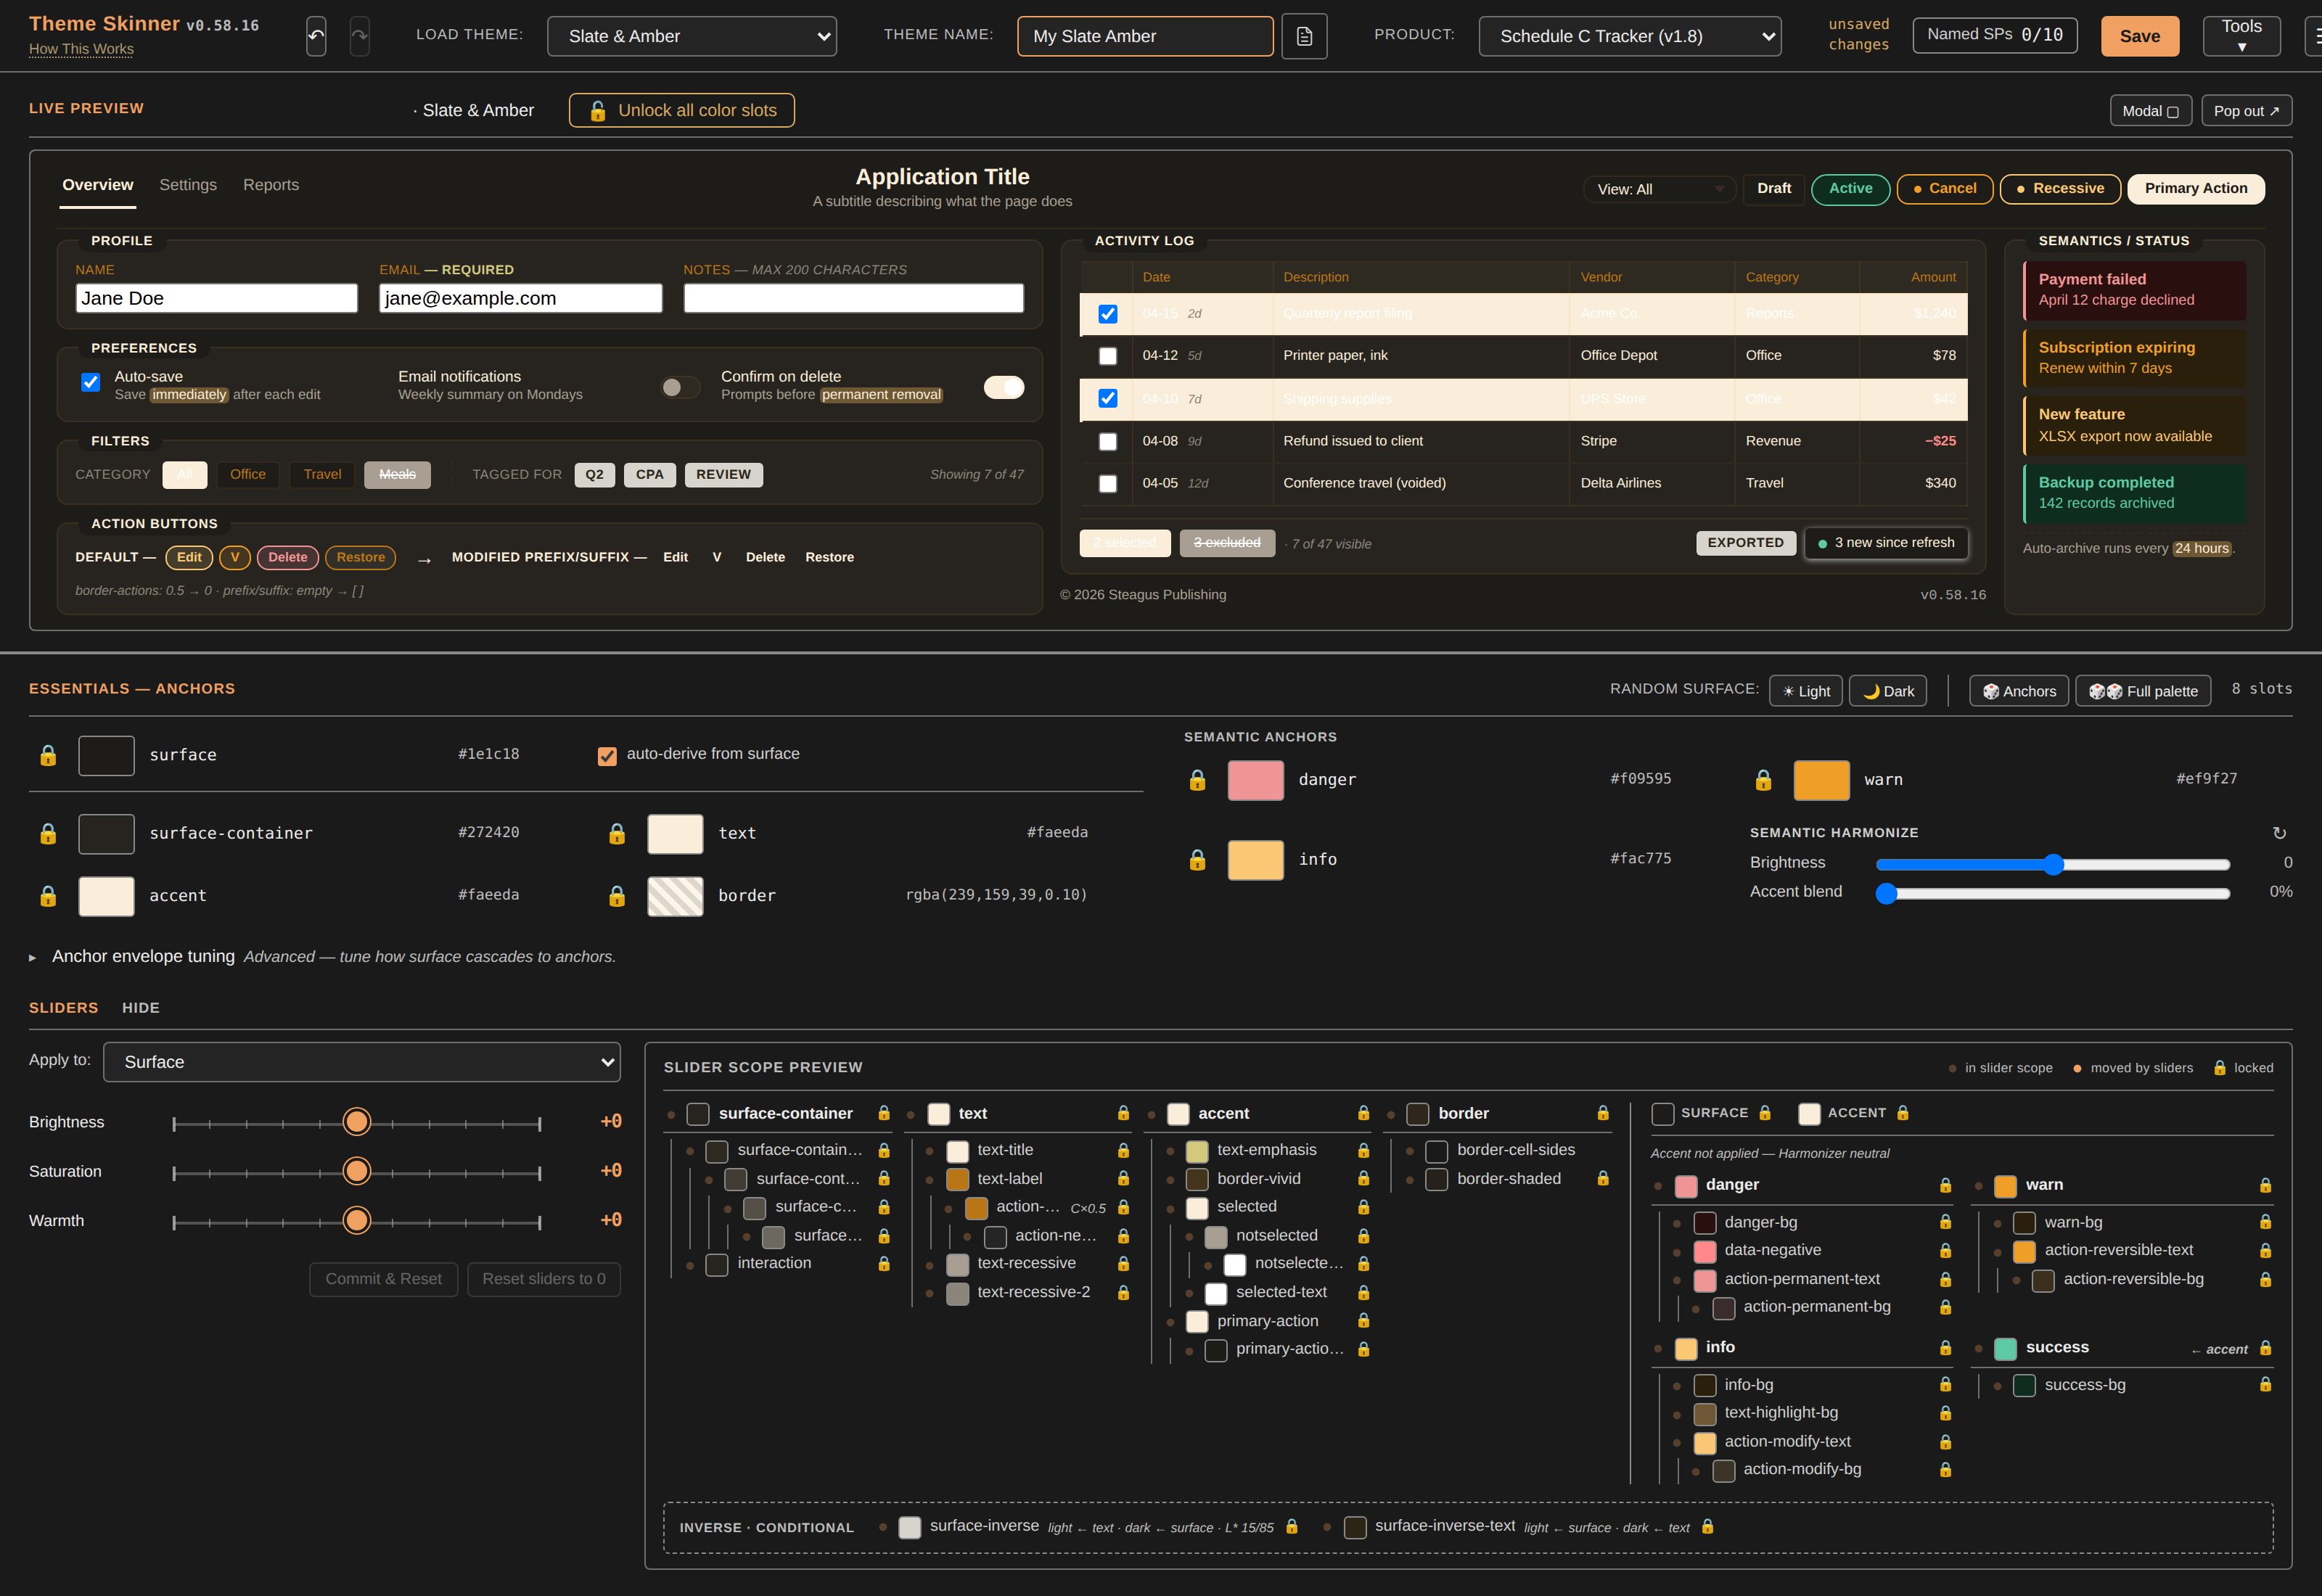Toggle Confirm on delete switch
Viewport: 2322px width, 1596px height.
pos(1003,387)
